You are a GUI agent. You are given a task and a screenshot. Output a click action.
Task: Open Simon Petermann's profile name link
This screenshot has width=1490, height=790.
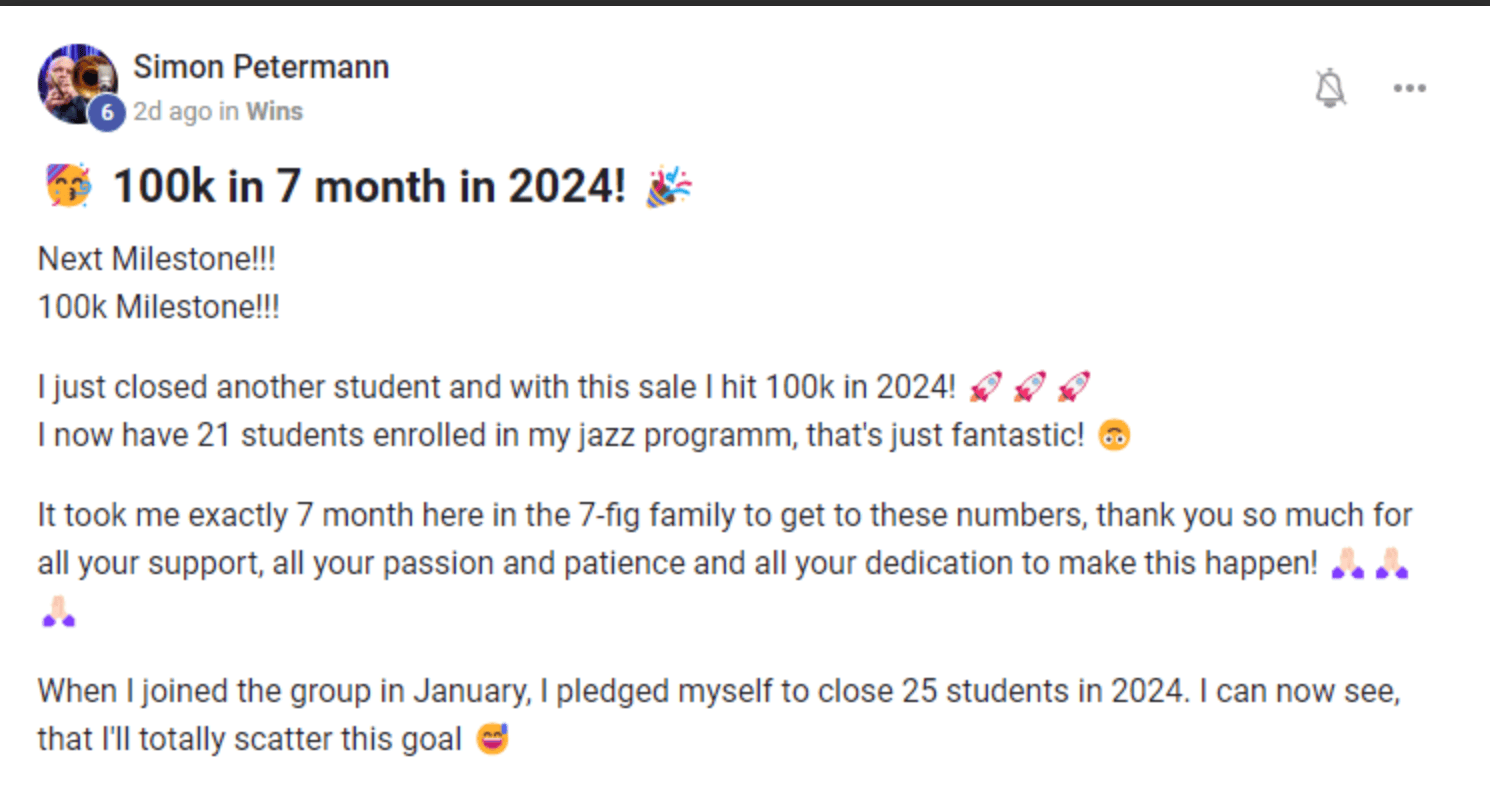click(261, 67)
